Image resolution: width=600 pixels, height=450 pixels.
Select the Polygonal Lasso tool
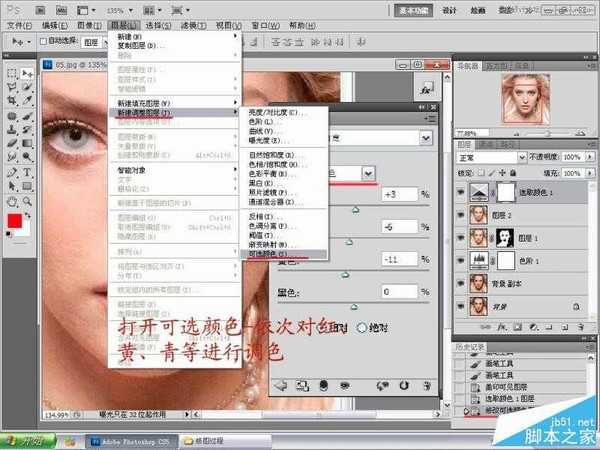click(12, 87)
